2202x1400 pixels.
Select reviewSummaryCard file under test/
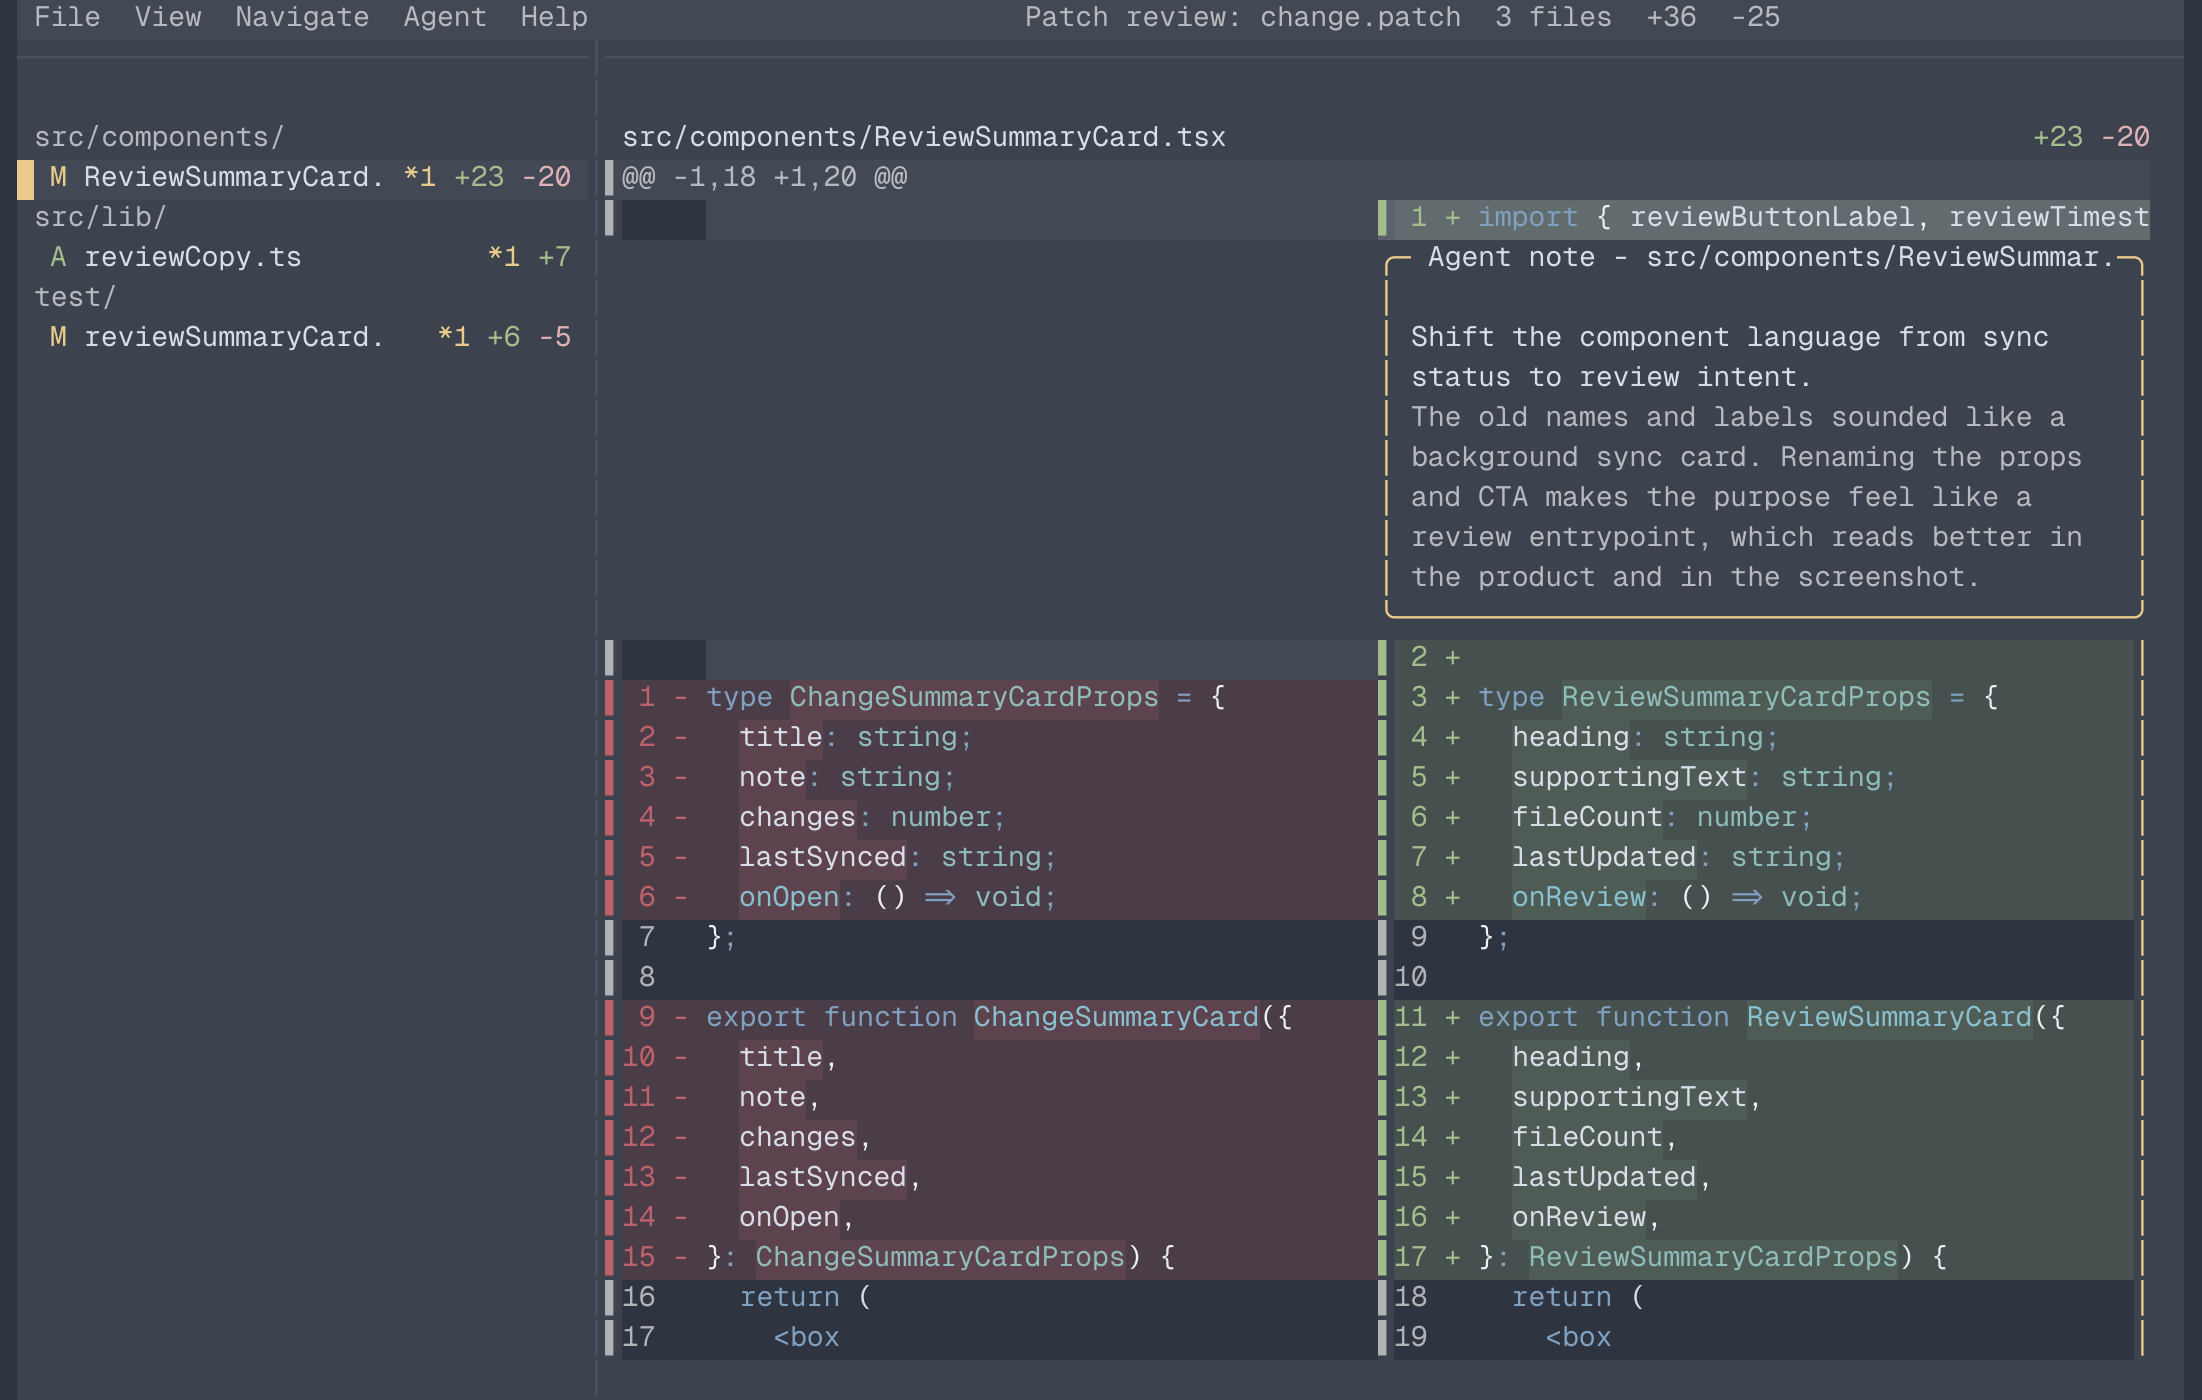pos(303,337)
